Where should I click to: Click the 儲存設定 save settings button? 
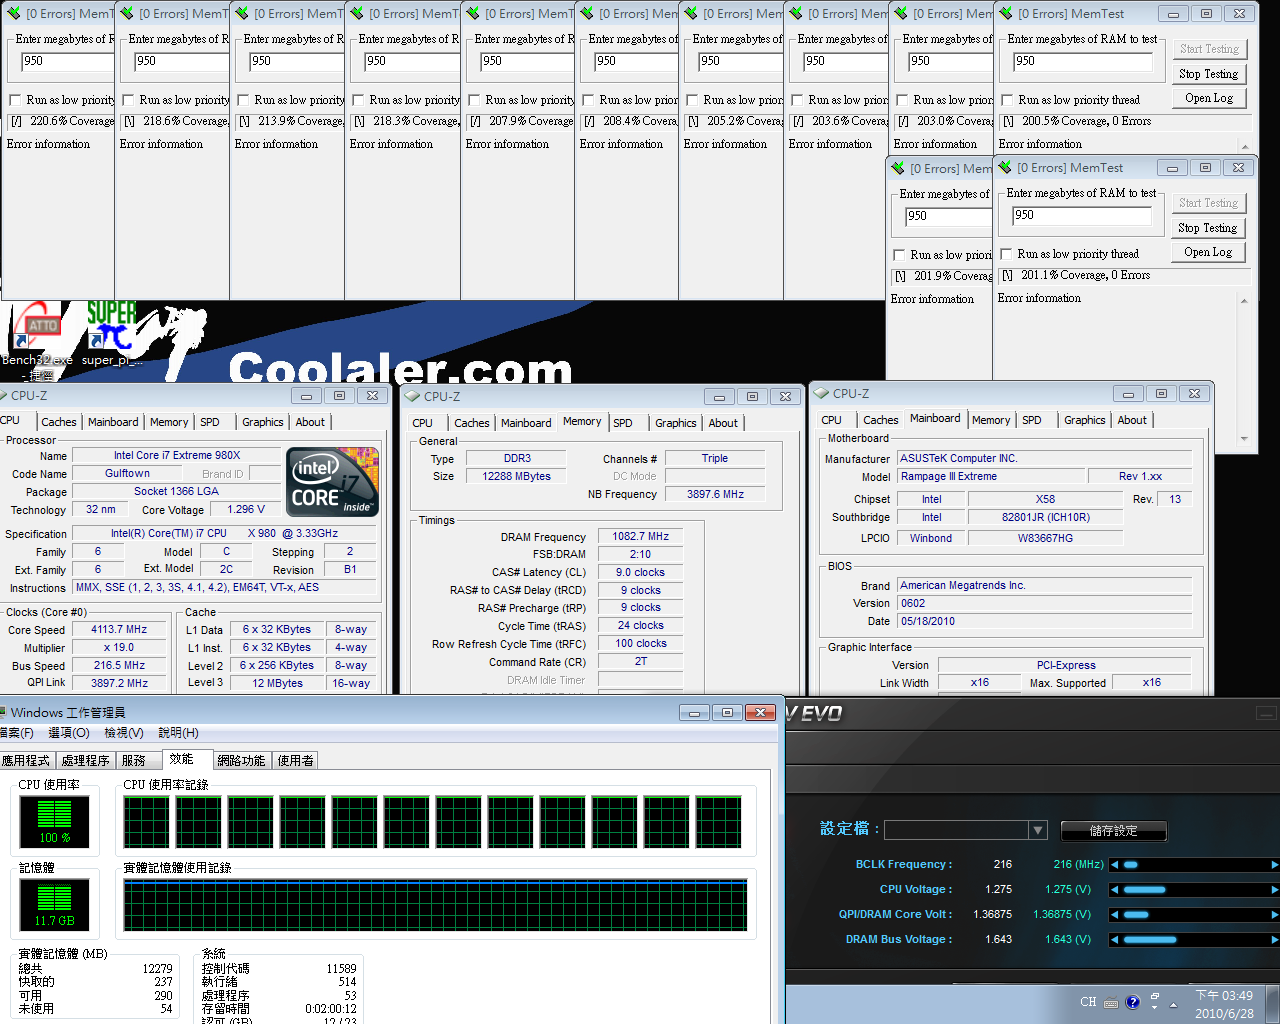click(1113, 831)
